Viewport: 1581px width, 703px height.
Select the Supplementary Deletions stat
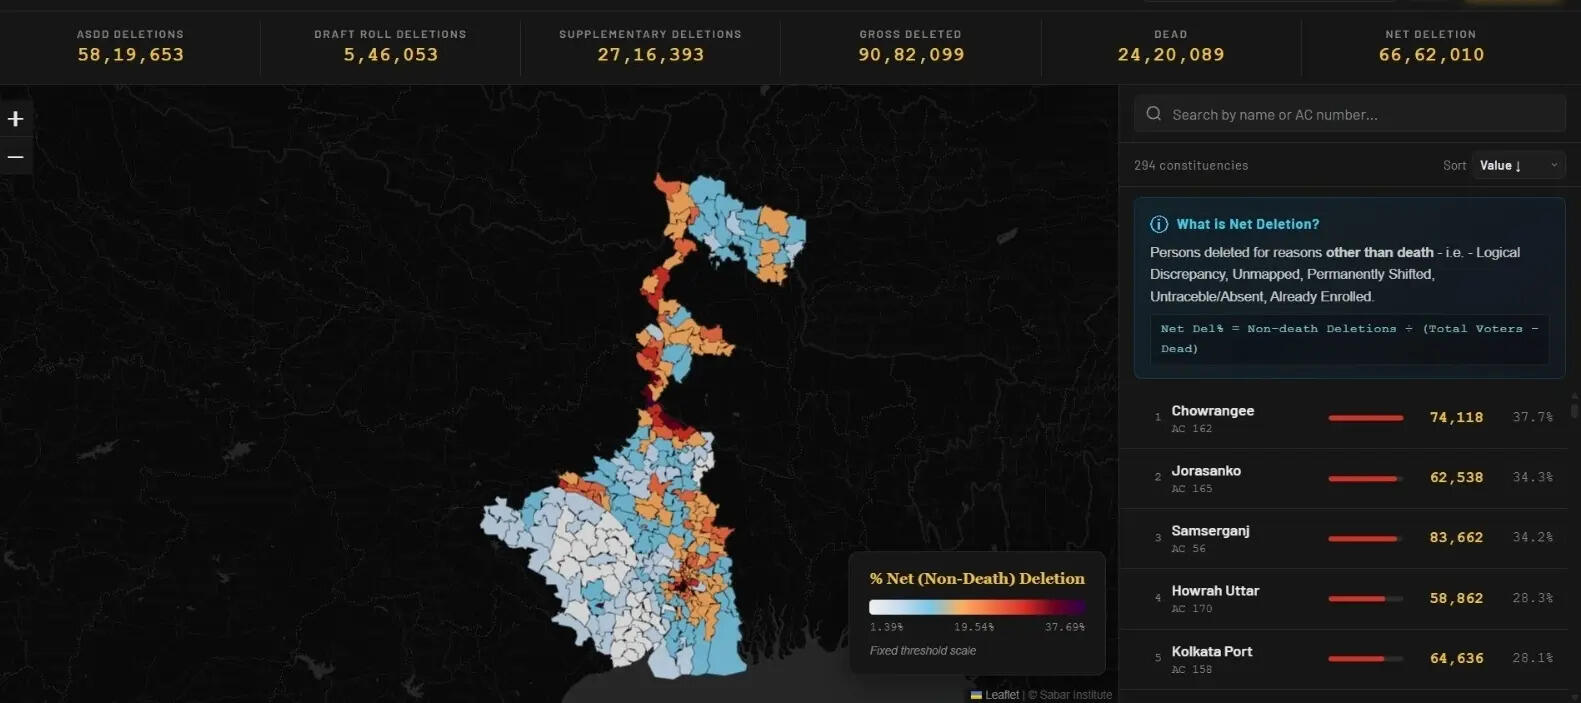[650, 46]
